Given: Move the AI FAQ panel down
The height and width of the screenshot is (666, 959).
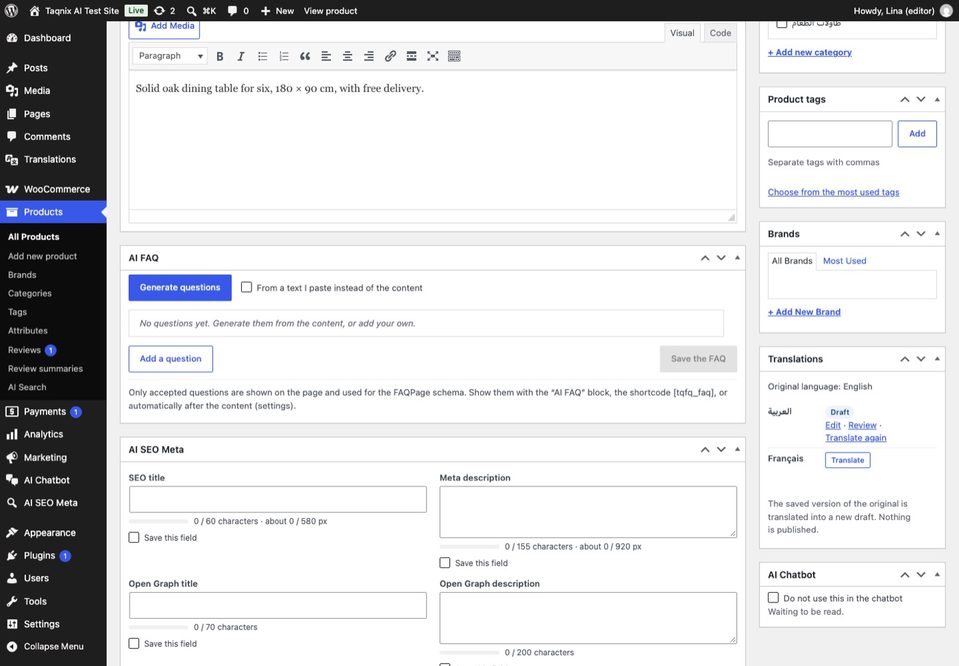Looking at the screenshot, I should point(722,258).
